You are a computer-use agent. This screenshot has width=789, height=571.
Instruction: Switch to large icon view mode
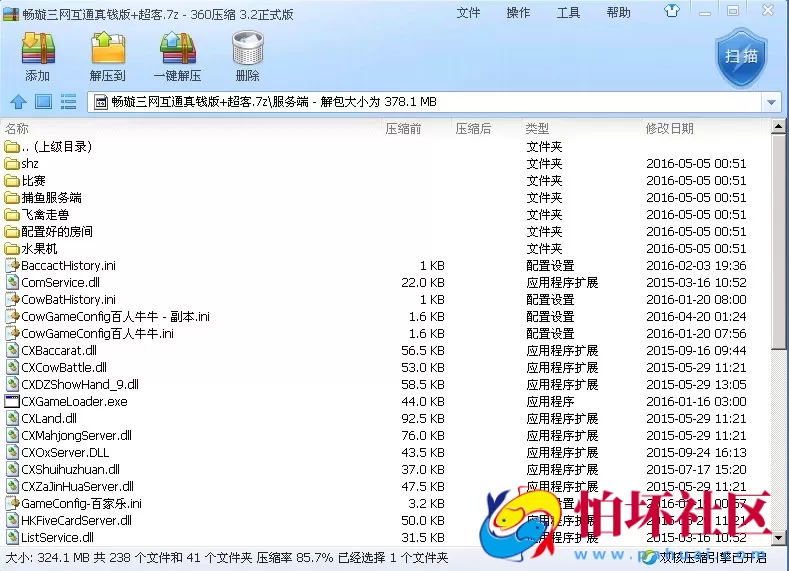pyautogui.click(x=43, y=102)
